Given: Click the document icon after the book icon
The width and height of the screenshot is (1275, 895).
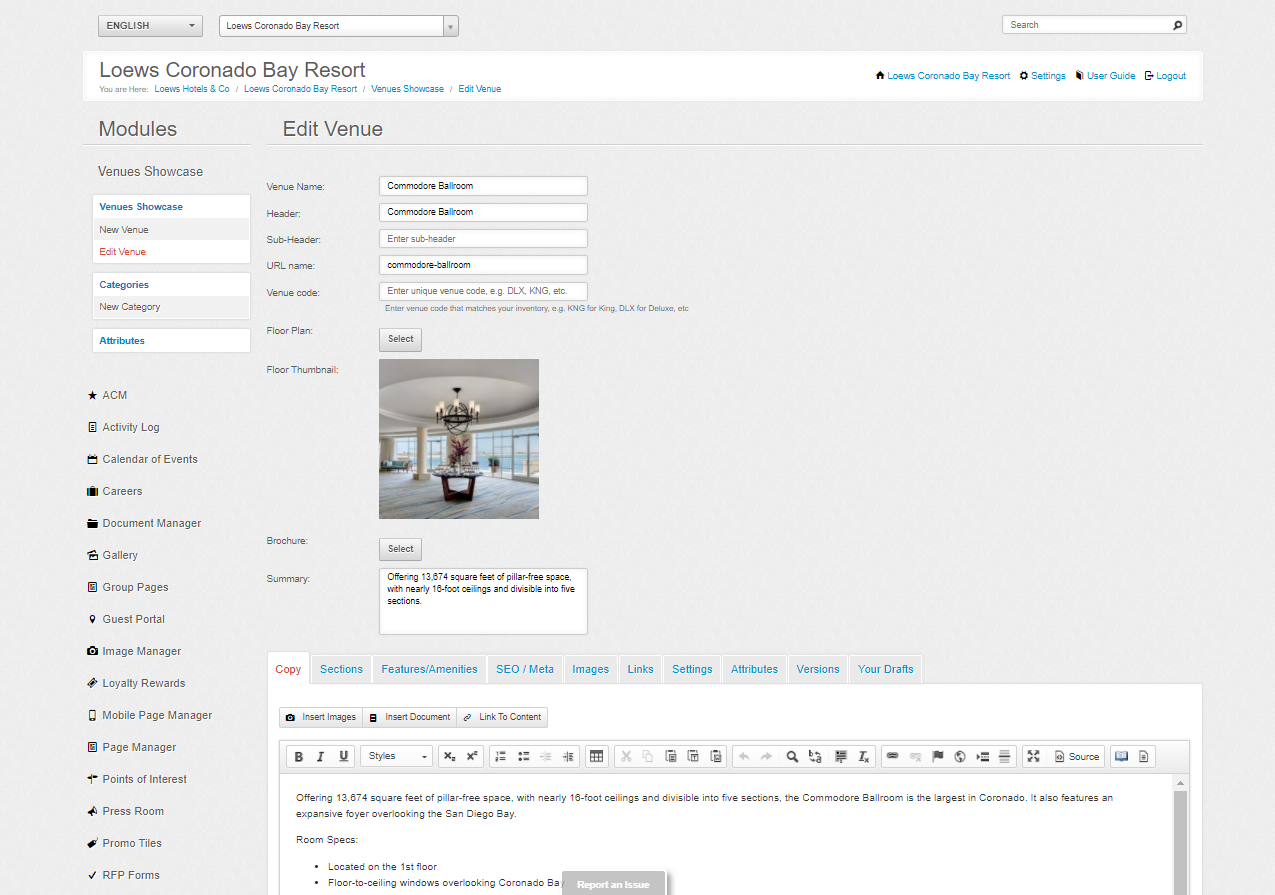Looking at the screenshot, I should [x=1144, y=757].
